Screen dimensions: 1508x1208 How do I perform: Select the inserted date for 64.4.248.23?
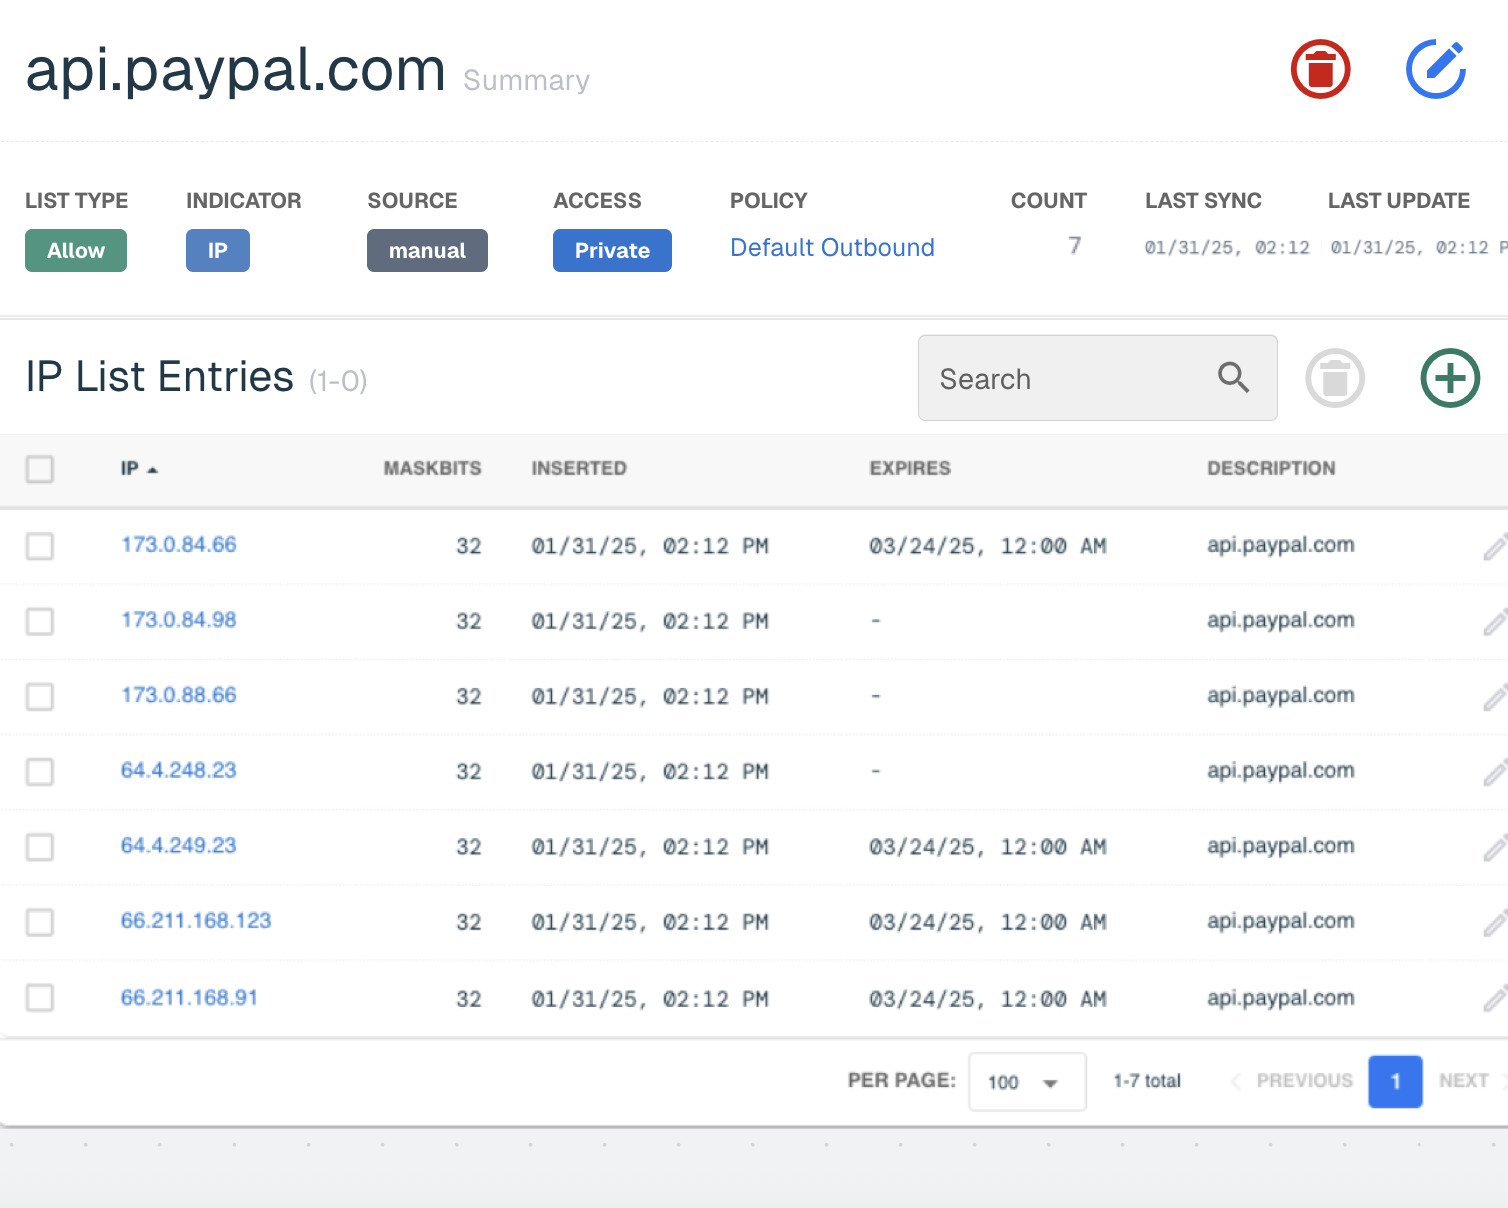coord(650,771)
